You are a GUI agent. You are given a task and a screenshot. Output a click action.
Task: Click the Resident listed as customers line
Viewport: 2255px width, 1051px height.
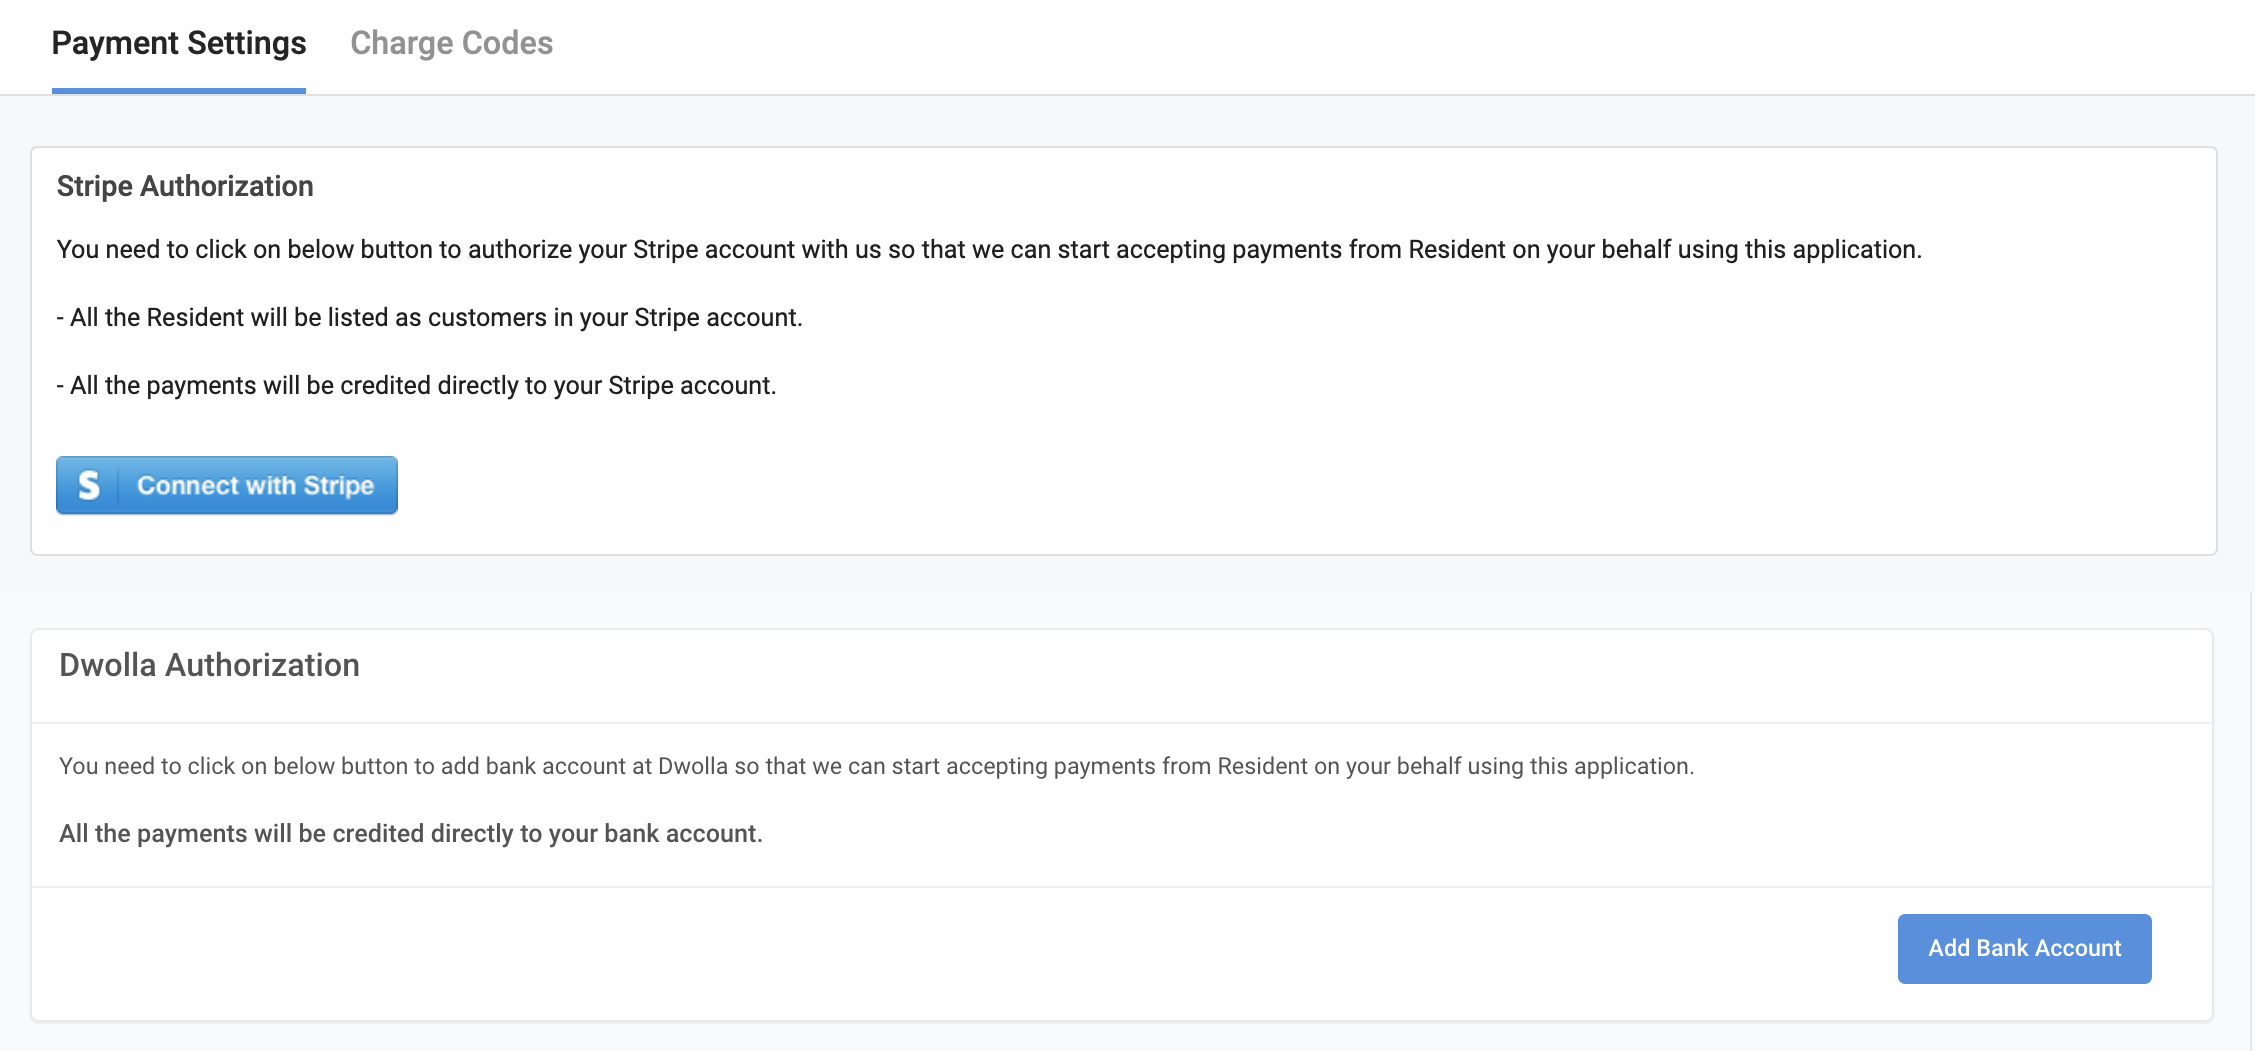[x=429, y=317]
